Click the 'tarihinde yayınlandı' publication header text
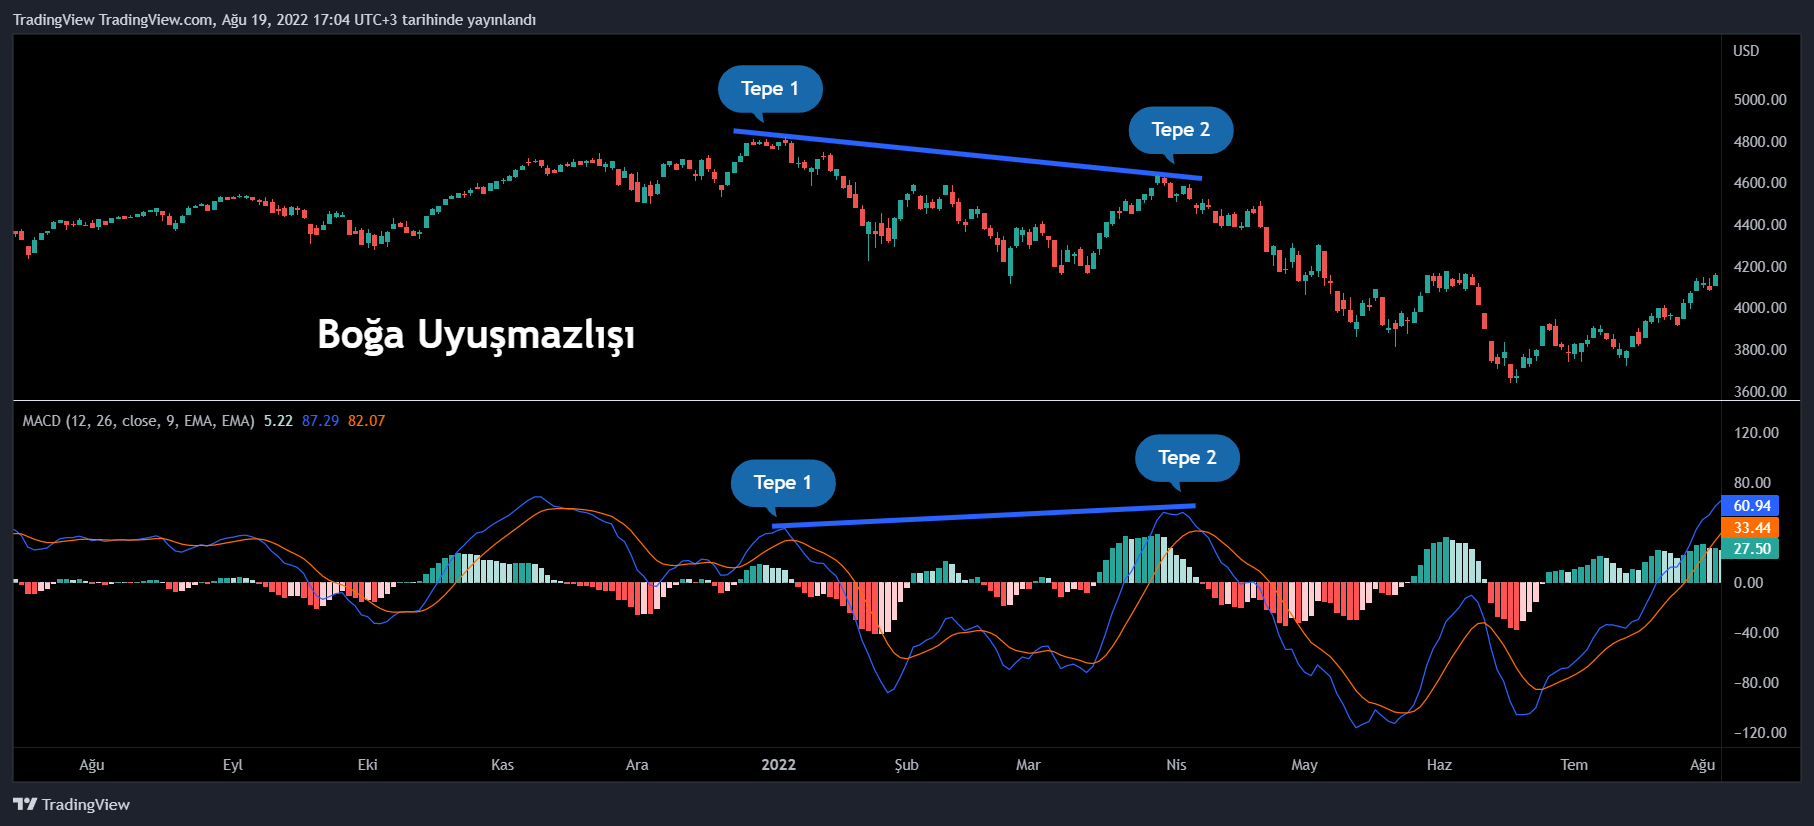This screenshot has width=1814, height=826. tap(469, 20)
